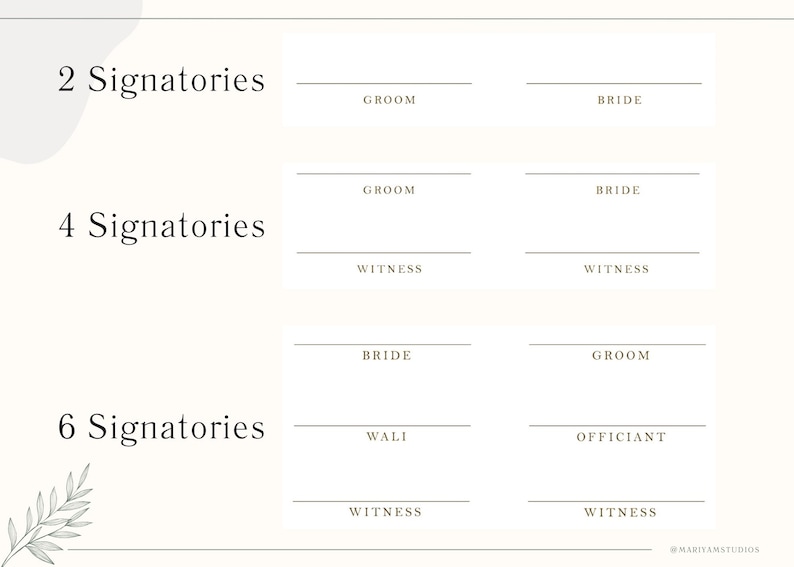Click the 6 Signatories heading
794x567 pixels.
coord(162,427)
